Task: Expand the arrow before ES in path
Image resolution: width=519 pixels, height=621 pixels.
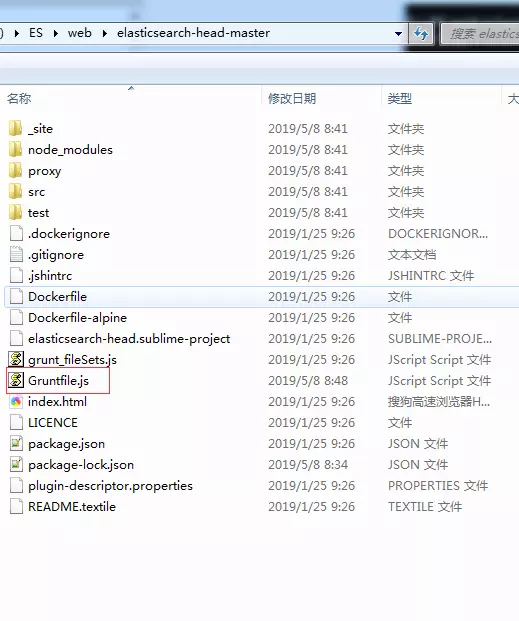Action: pos(17,34)
